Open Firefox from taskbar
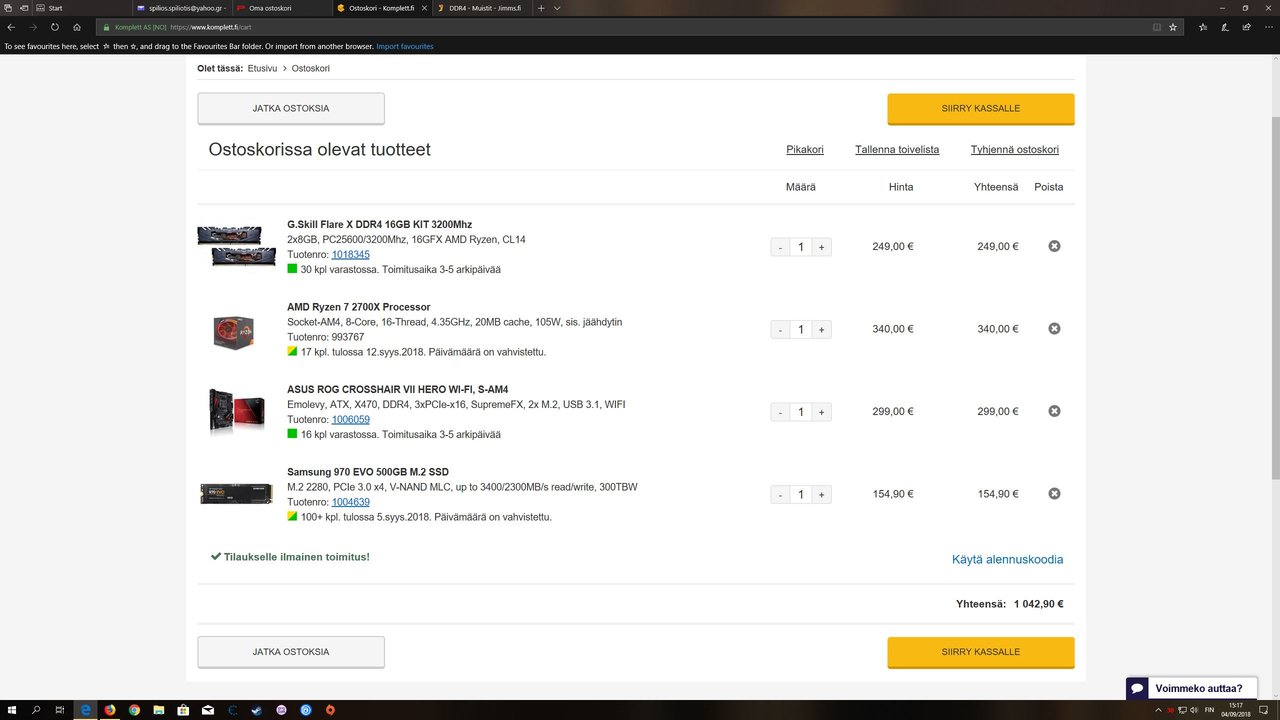This screenshot has width=1280, height=720. pos(110,710)
